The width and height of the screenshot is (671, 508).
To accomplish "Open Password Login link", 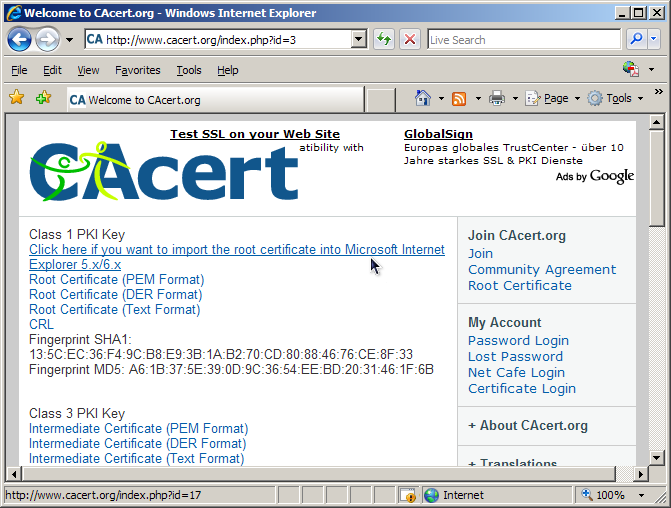I will (518, 341).
